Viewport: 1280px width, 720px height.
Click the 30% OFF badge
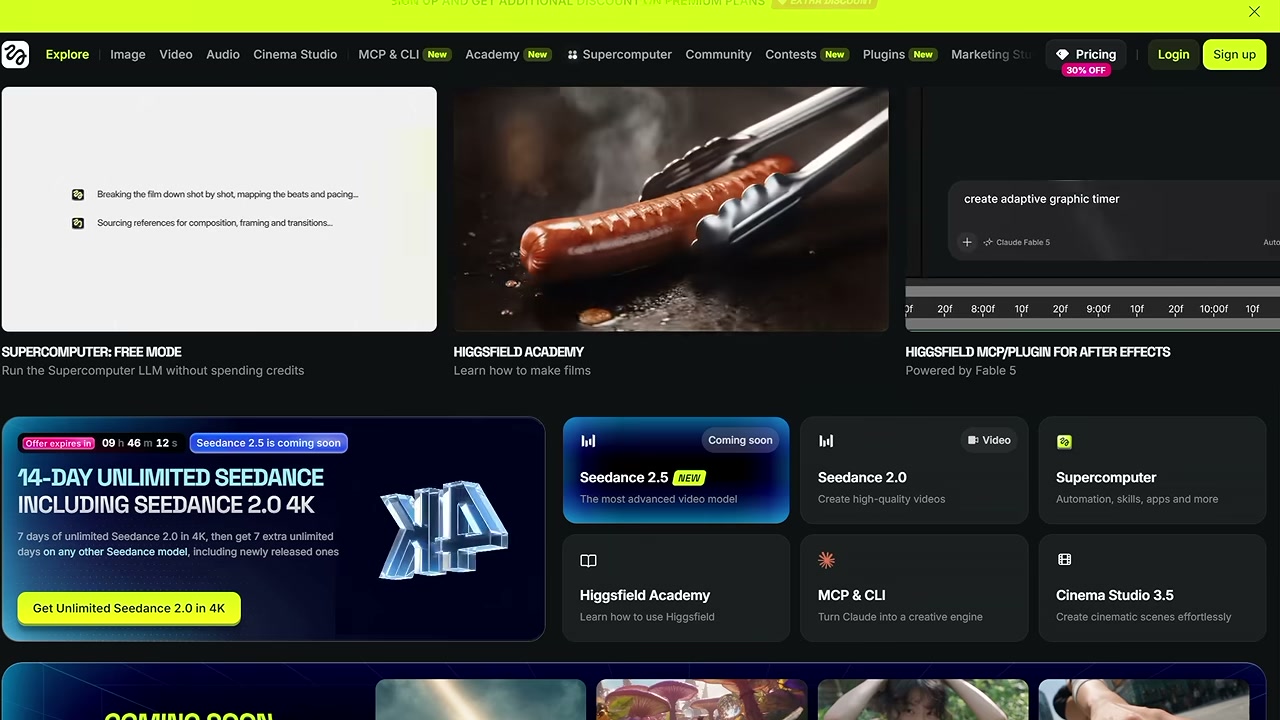point(1086,71)
